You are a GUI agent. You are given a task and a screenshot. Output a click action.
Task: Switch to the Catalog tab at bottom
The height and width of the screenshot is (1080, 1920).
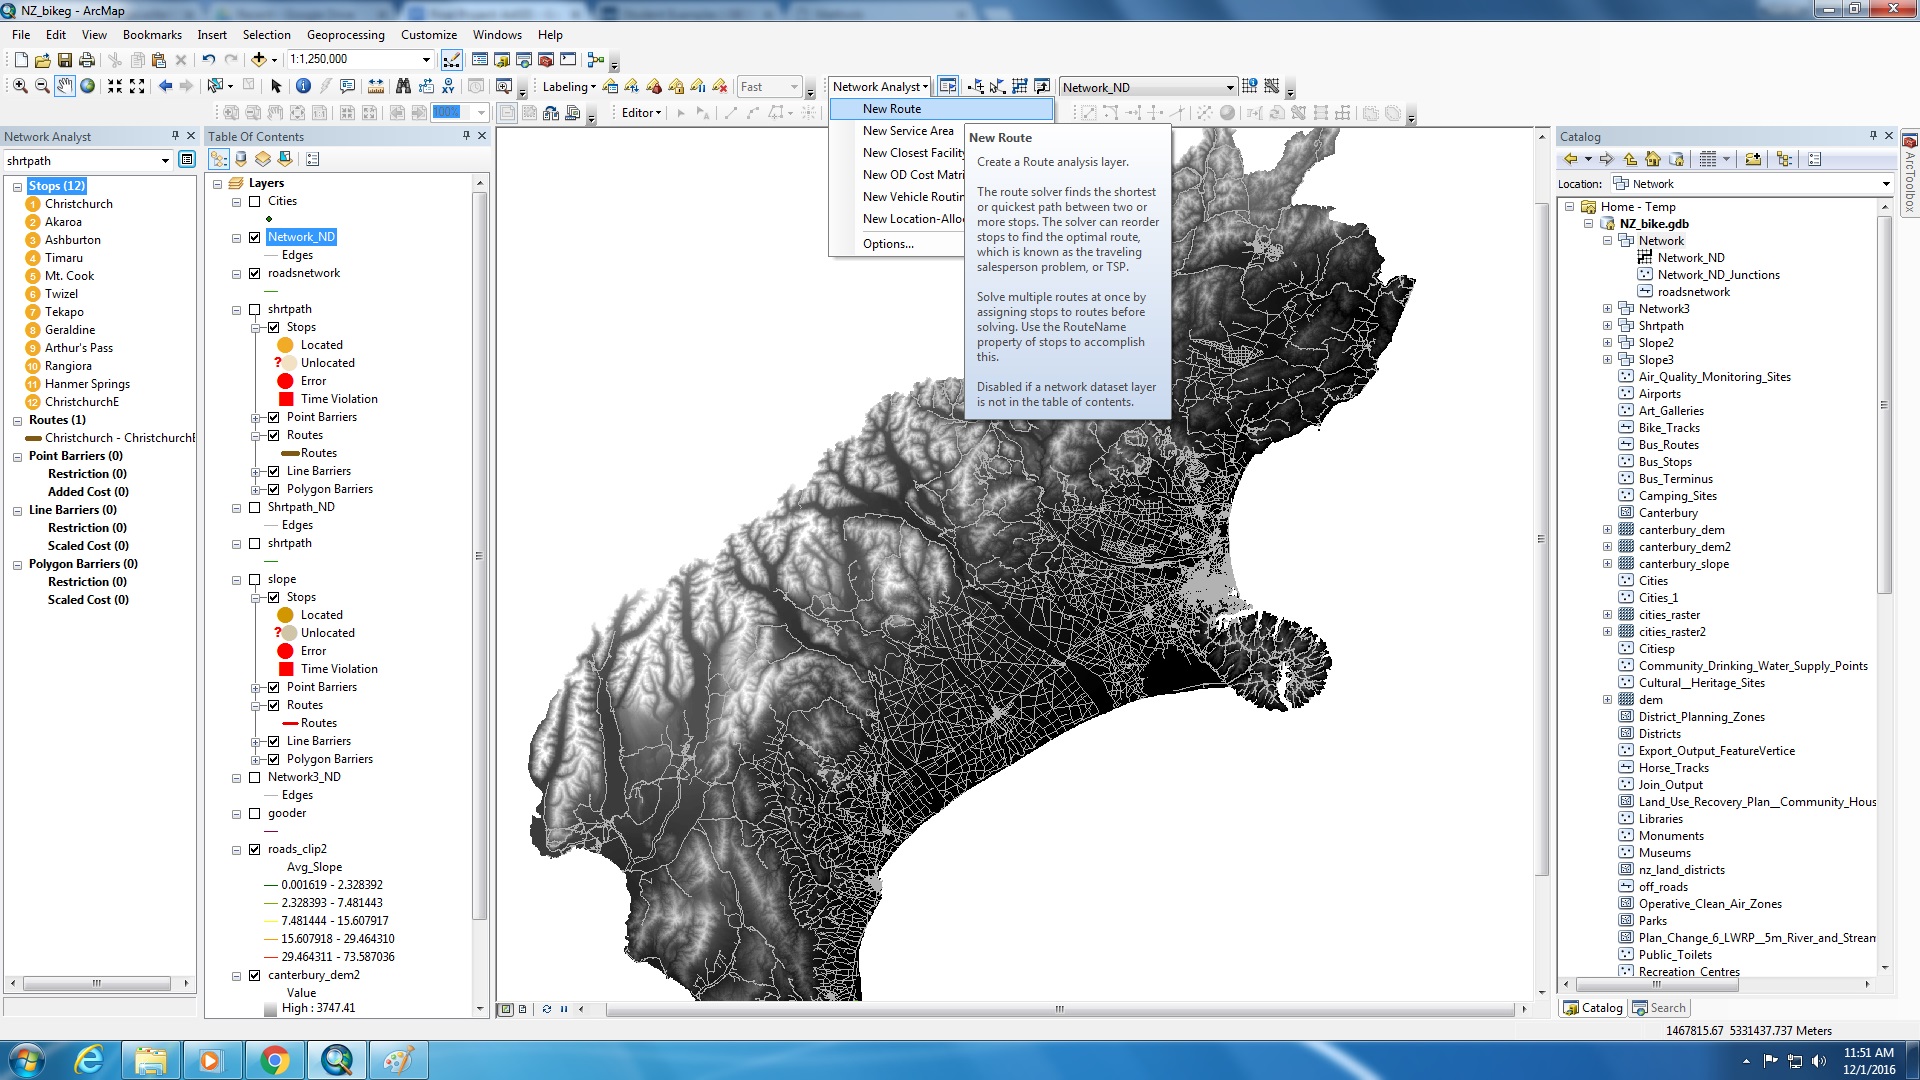click(x=1593, y=1008)
